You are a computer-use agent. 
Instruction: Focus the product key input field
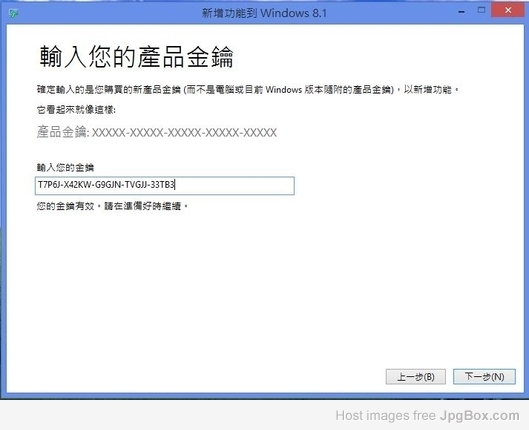tap(165, 185)
